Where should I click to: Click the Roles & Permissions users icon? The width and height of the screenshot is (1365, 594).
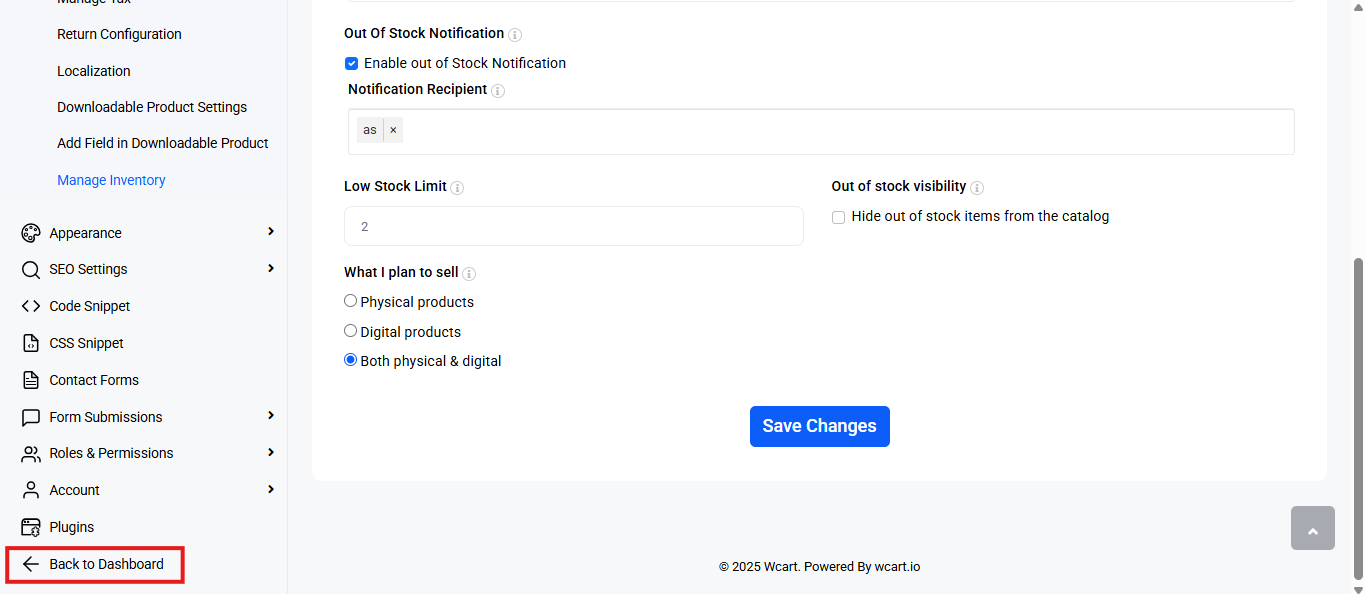(31, 453)
